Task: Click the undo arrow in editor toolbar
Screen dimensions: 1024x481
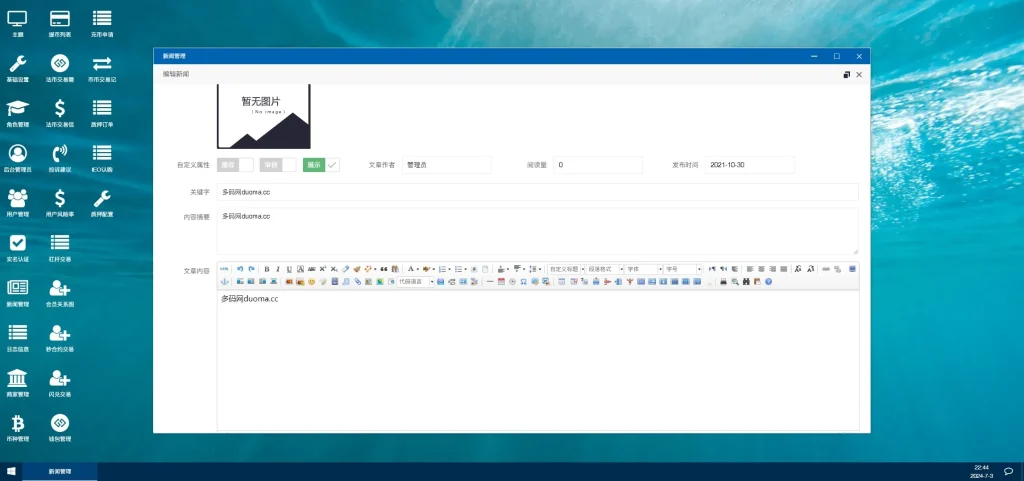Action: [x=240, y=269]
